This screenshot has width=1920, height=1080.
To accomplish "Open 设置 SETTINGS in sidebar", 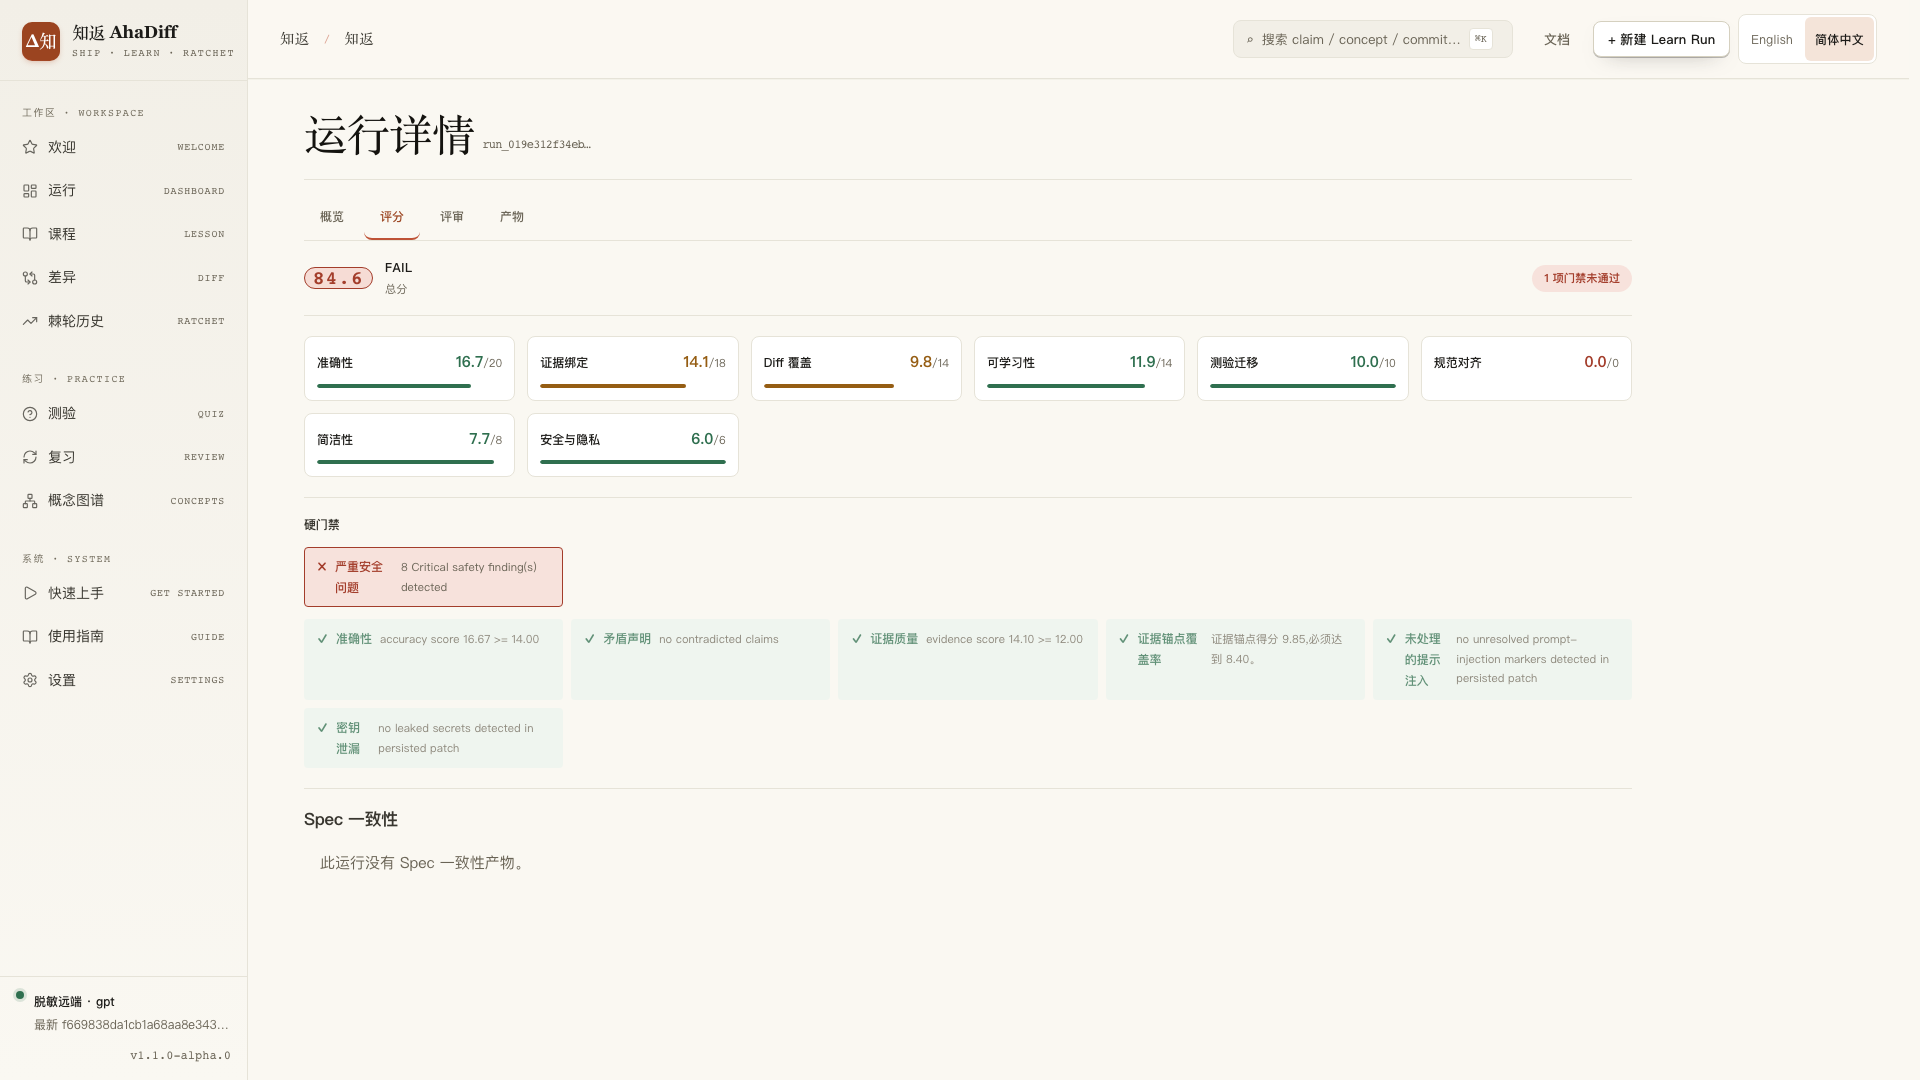I will [x=123, y=680].
